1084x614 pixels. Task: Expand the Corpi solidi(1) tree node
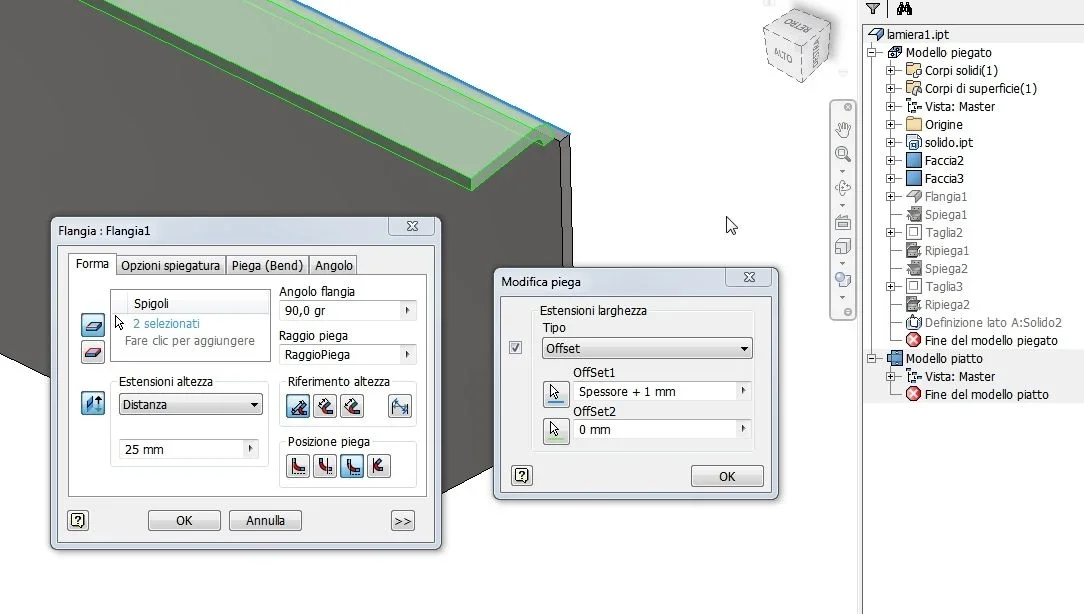[x=891, y=71]
